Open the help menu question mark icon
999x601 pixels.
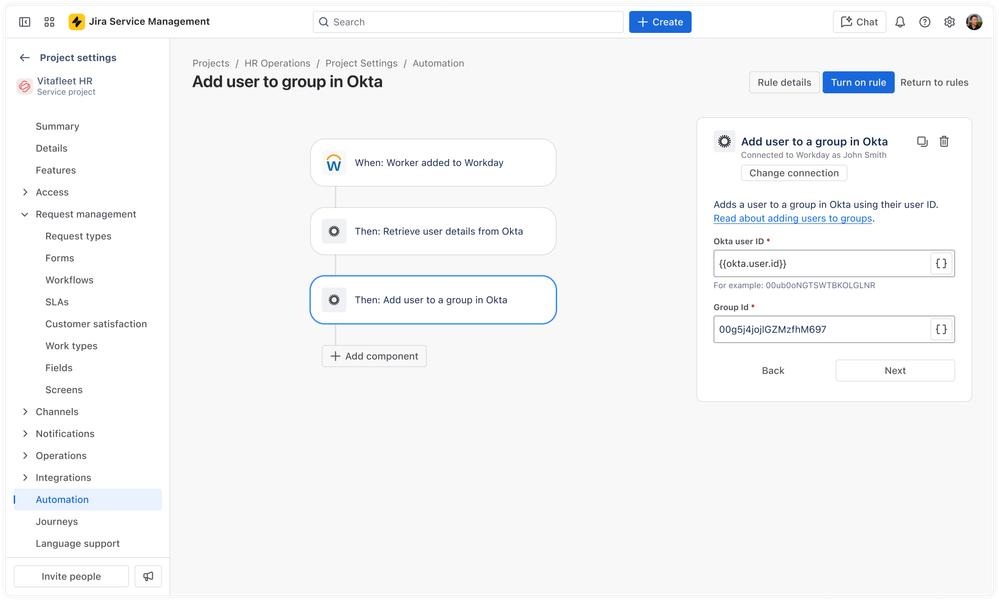click(925, 21)
